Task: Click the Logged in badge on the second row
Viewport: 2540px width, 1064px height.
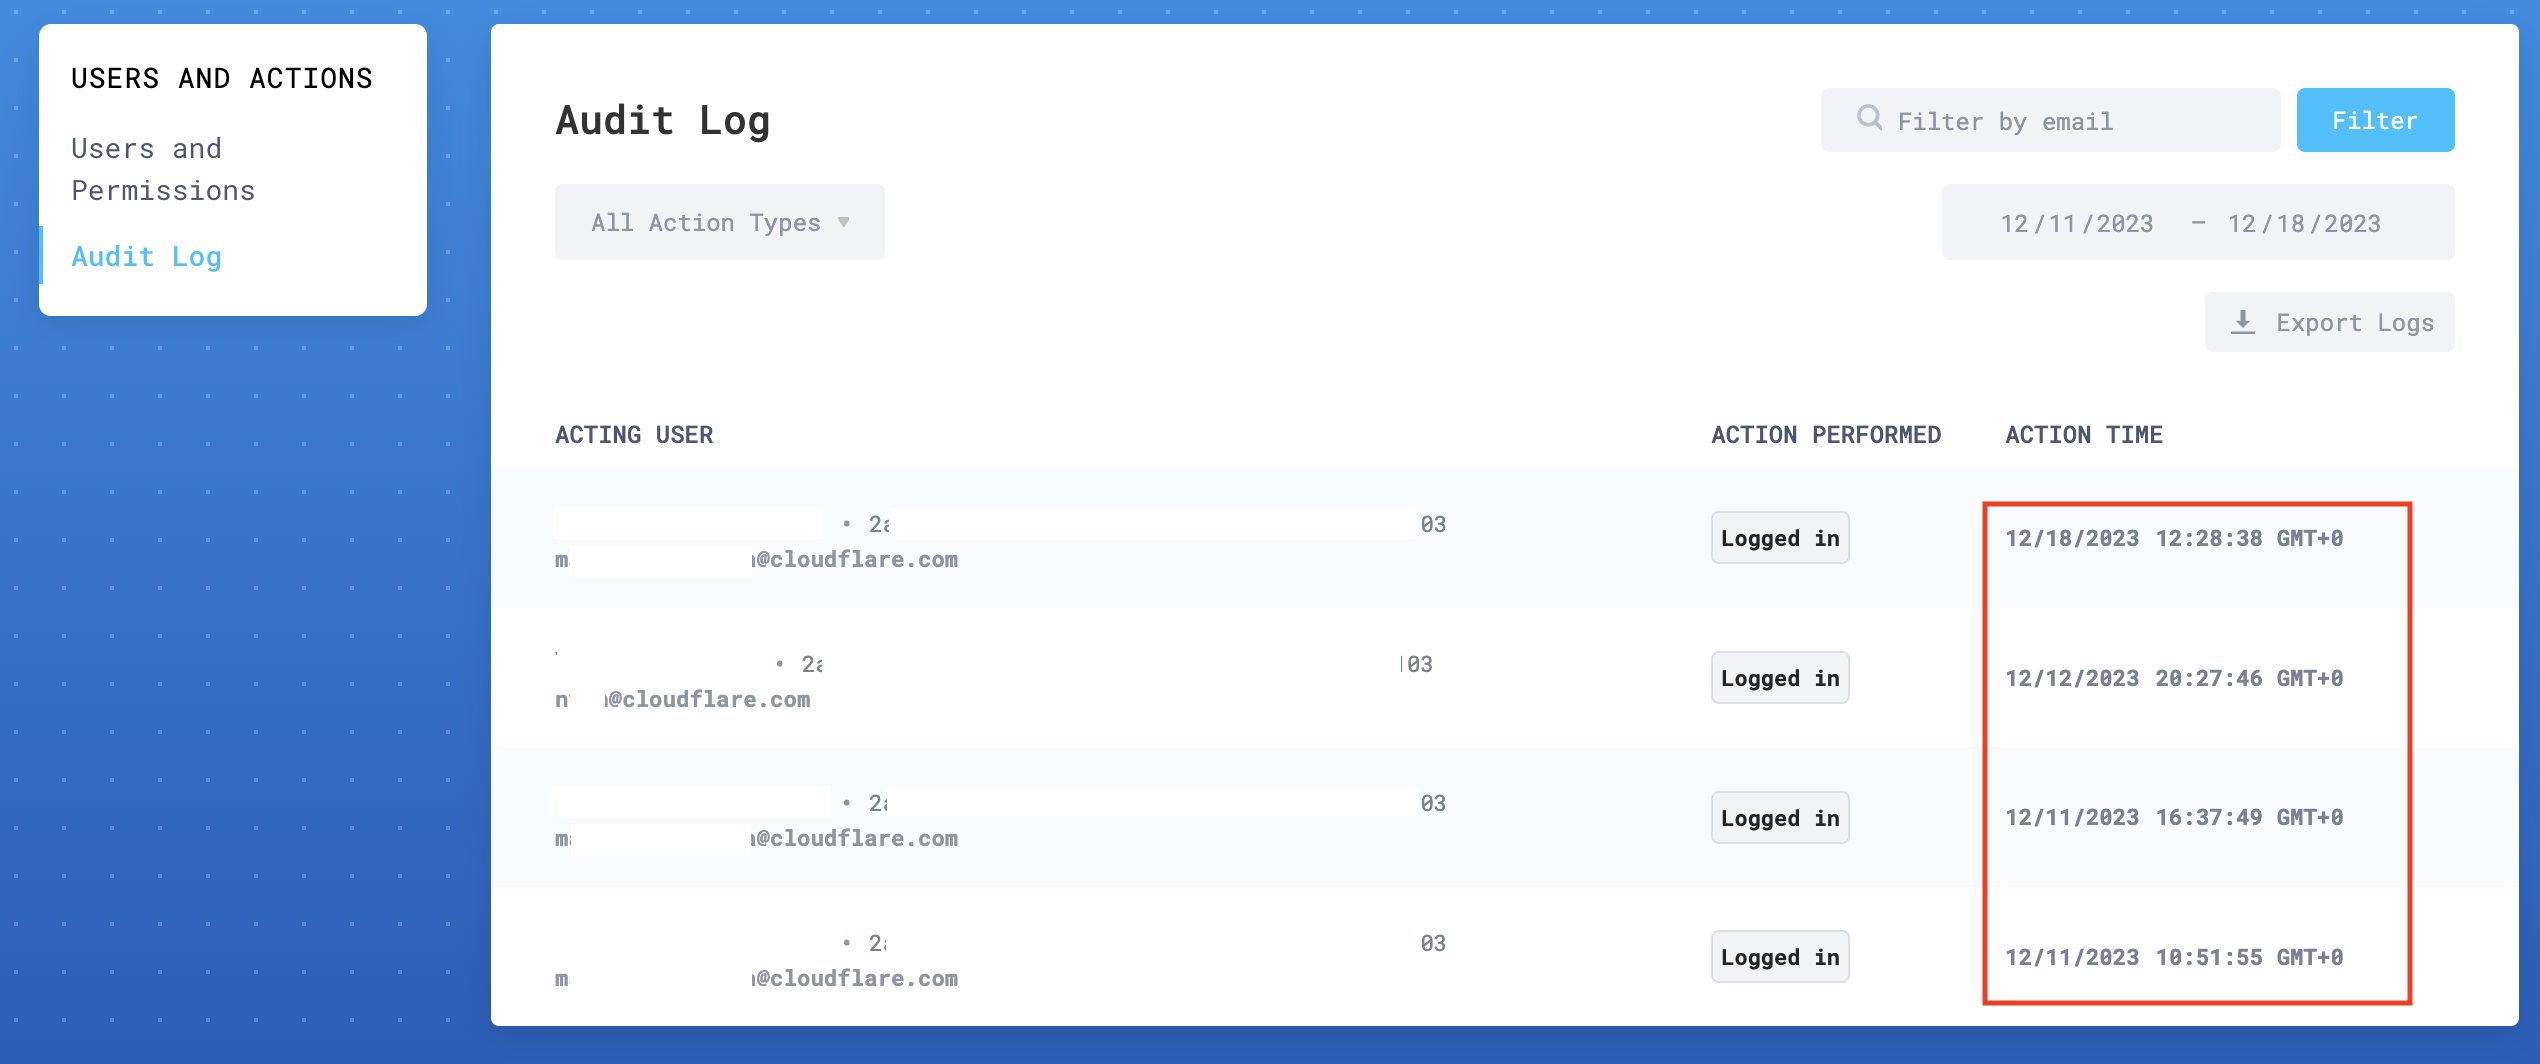Action: 1779,677
